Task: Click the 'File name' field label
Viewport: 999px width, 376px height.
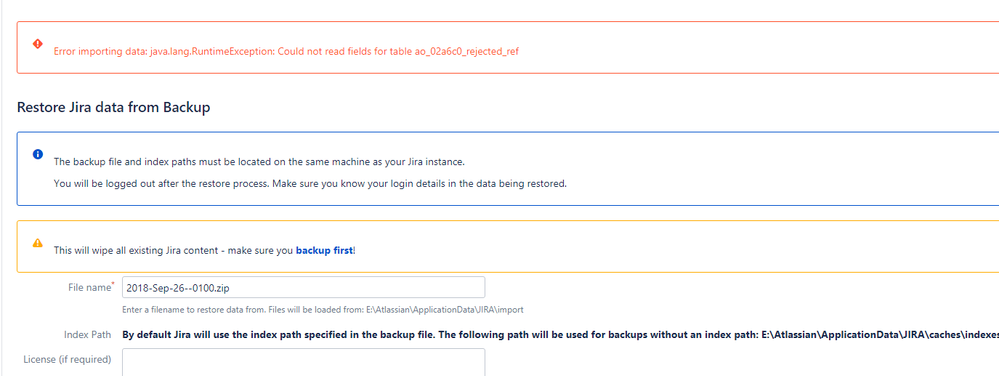Action: coord(90,287)
